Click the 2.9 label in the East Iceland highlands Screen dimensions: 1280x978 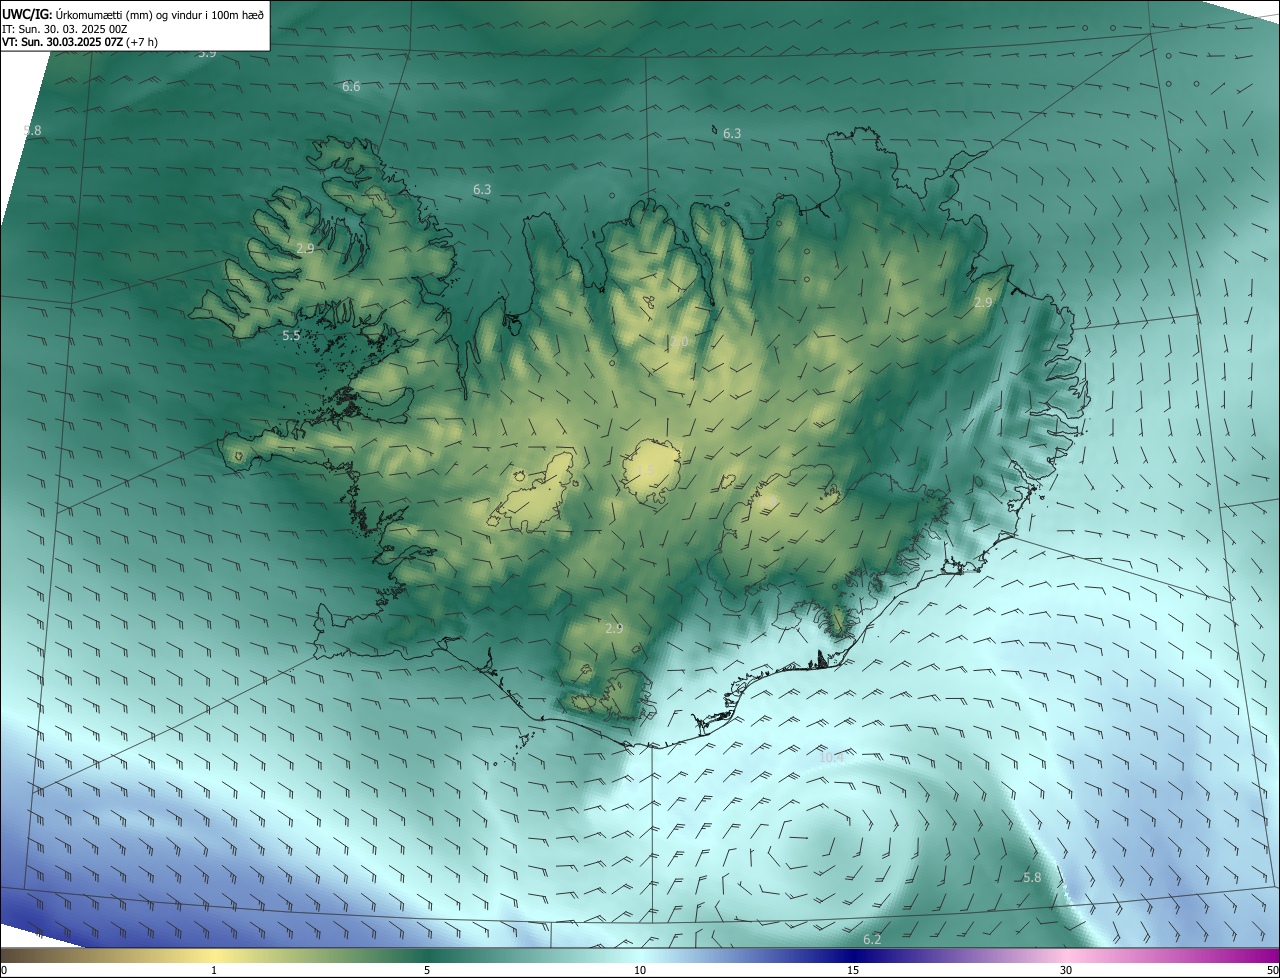click(x=983, y=303)
